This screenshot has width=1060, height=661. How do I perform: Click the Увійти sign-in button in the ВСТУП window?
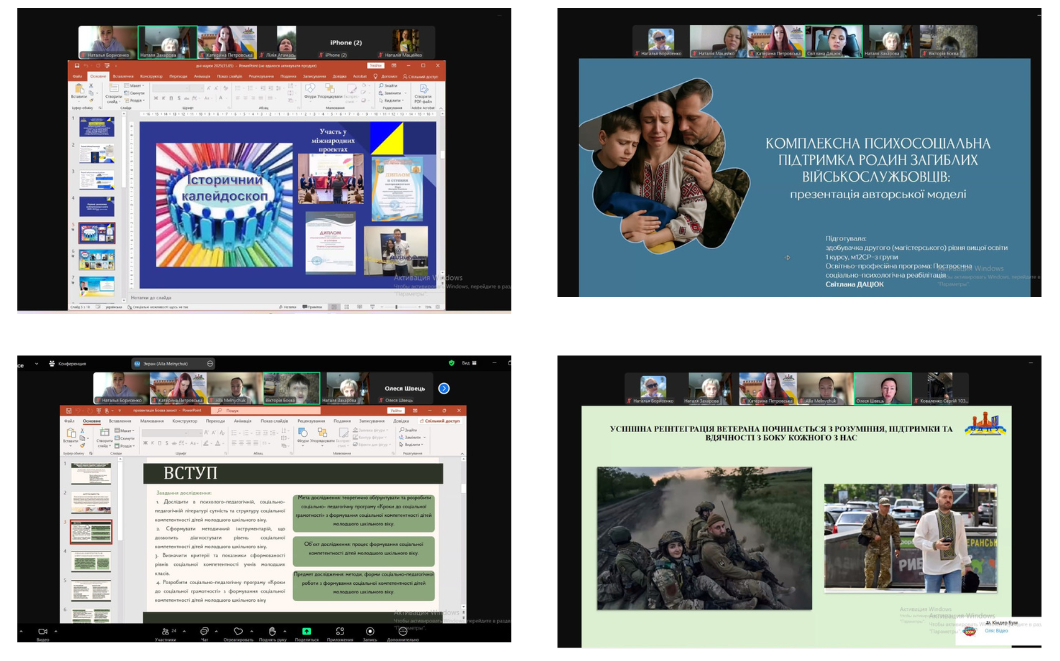click(395, 410)
